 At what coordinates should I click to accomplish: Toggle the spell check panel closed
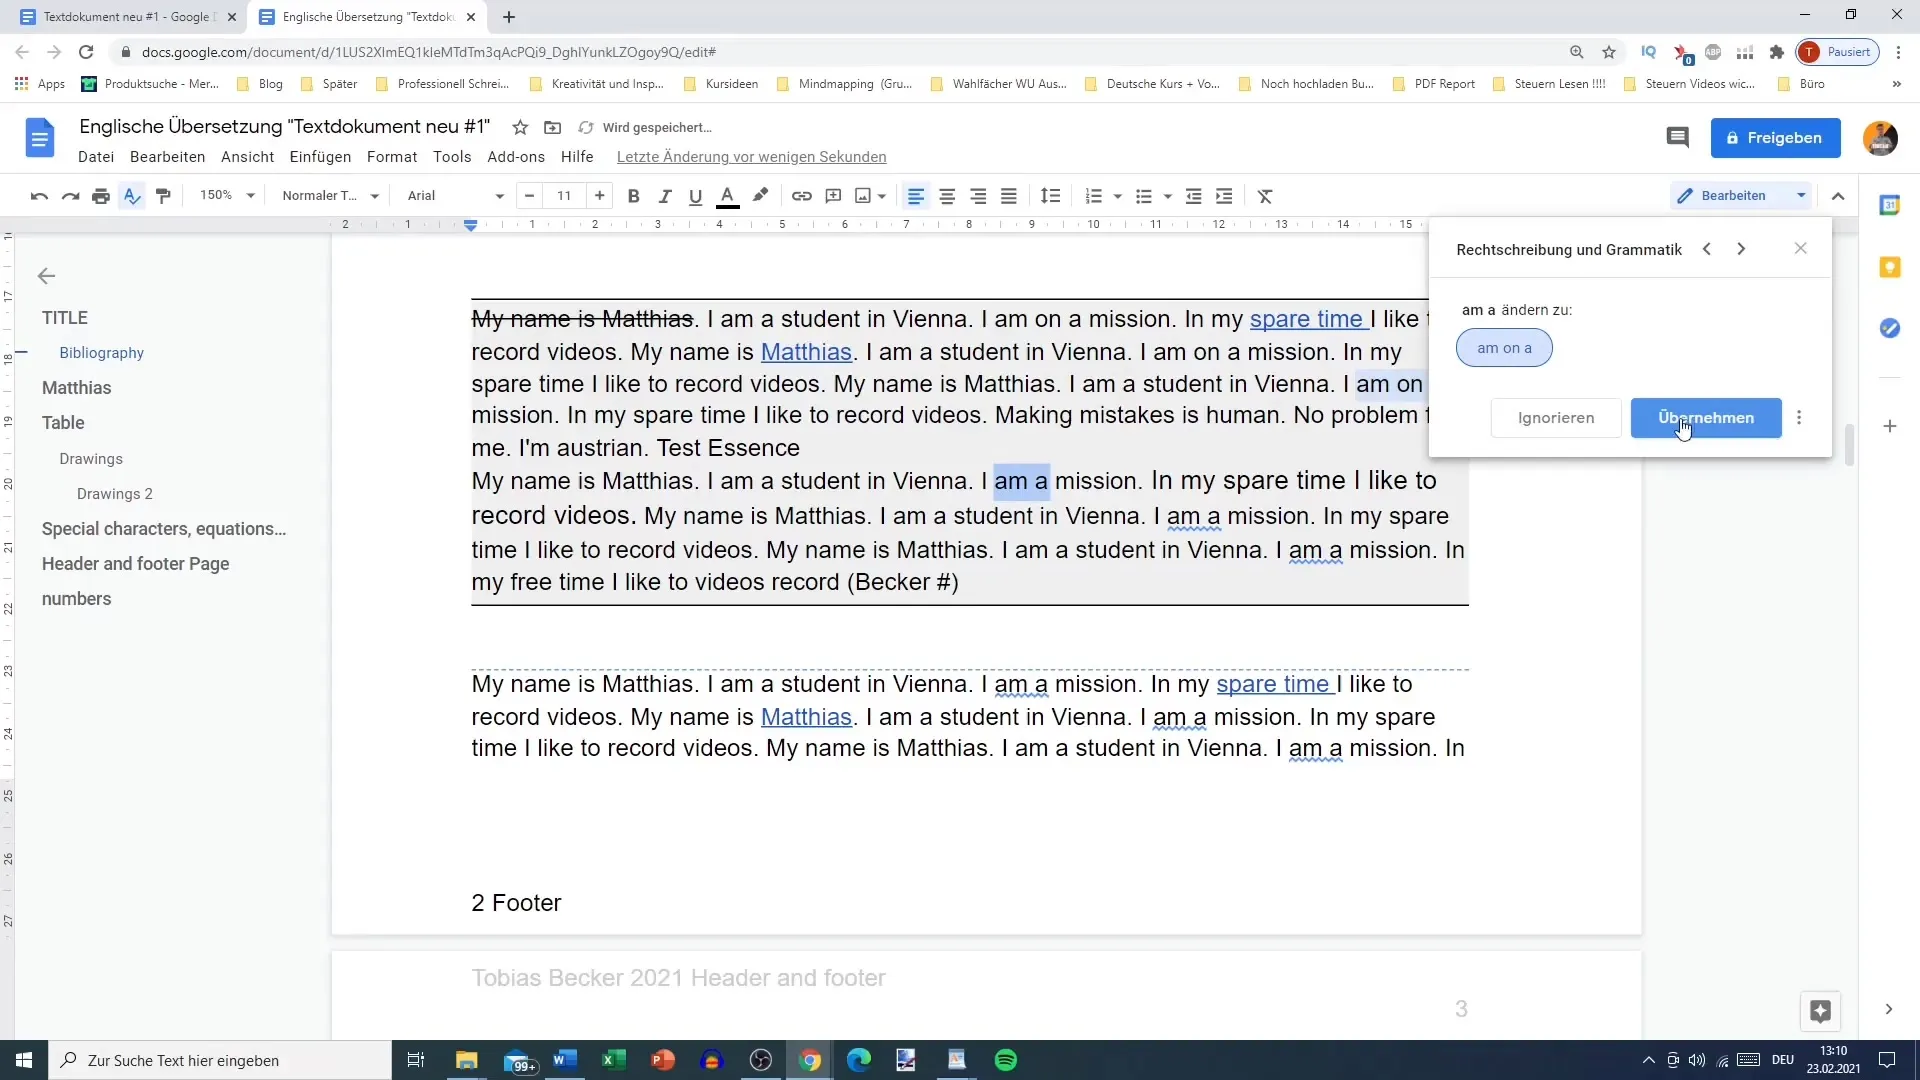[1801, 248]
